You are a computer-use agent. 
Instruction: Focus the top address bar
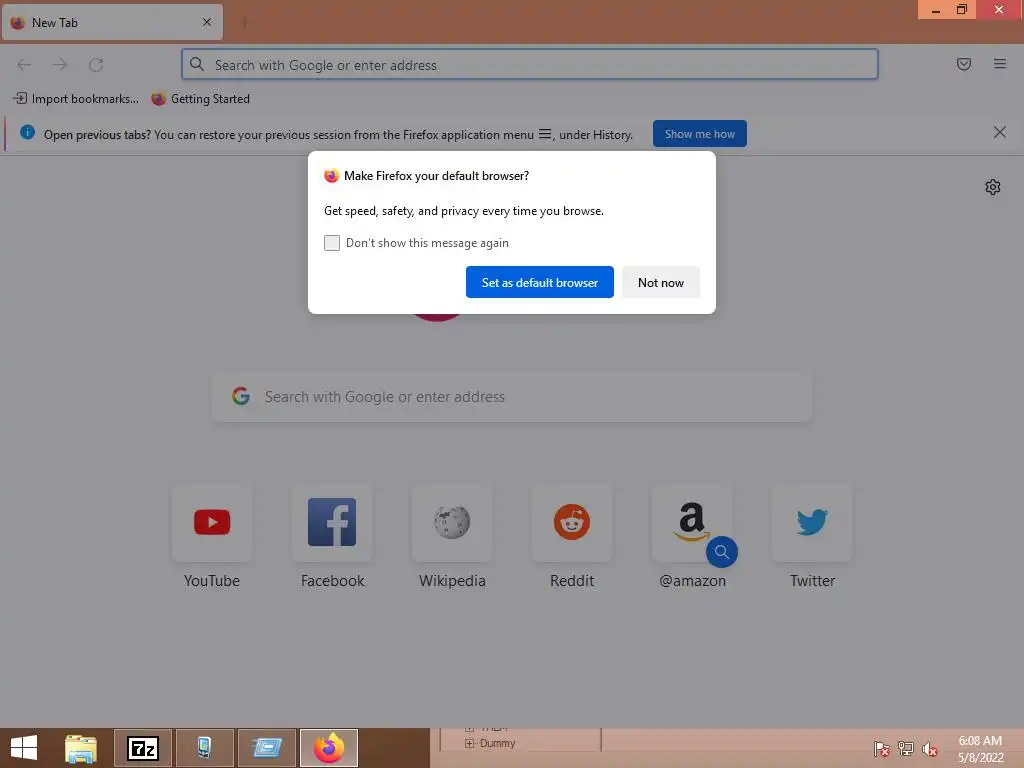pos(530,65)
